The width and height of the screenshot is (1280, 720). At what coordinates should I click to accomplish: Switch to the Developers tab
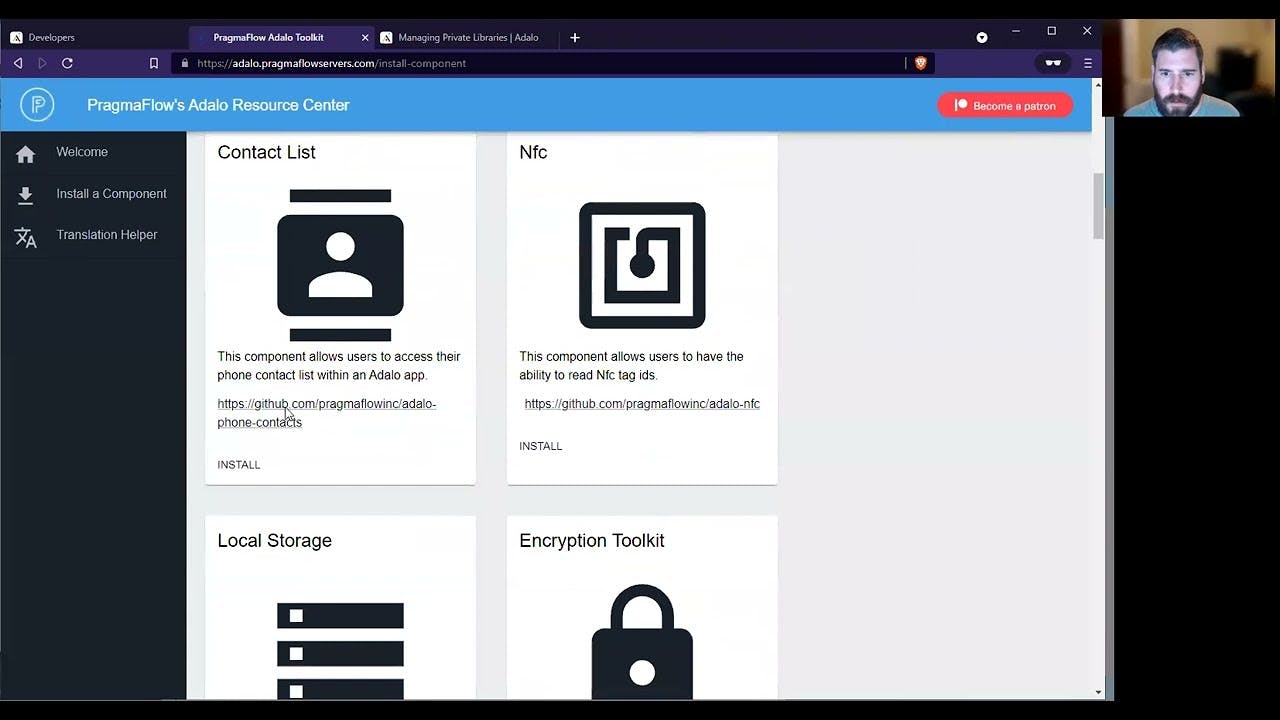93,38
